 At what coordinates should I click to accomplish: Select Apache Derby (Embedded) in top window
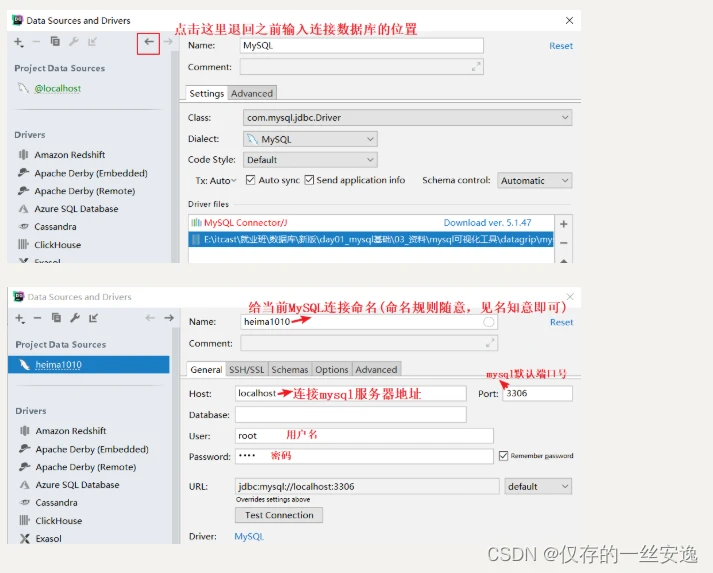[x=91, y=173]
